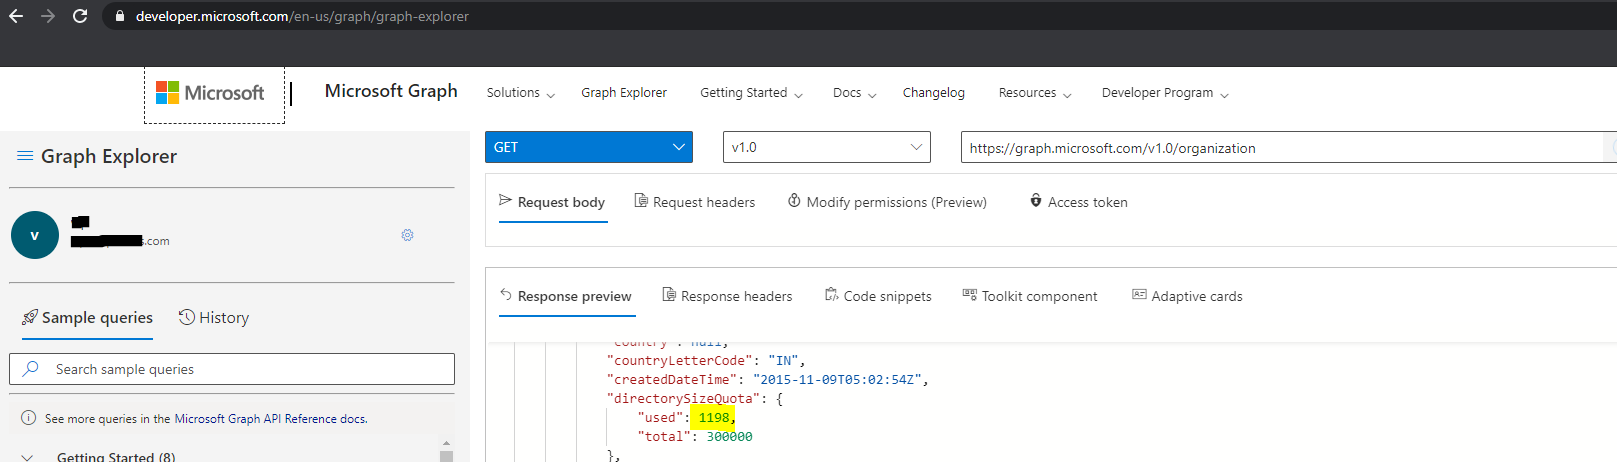Open the v1.0 API version dropdown
Image resolution: width=1617 pixels, height=462 pixels.
point(827,147)
